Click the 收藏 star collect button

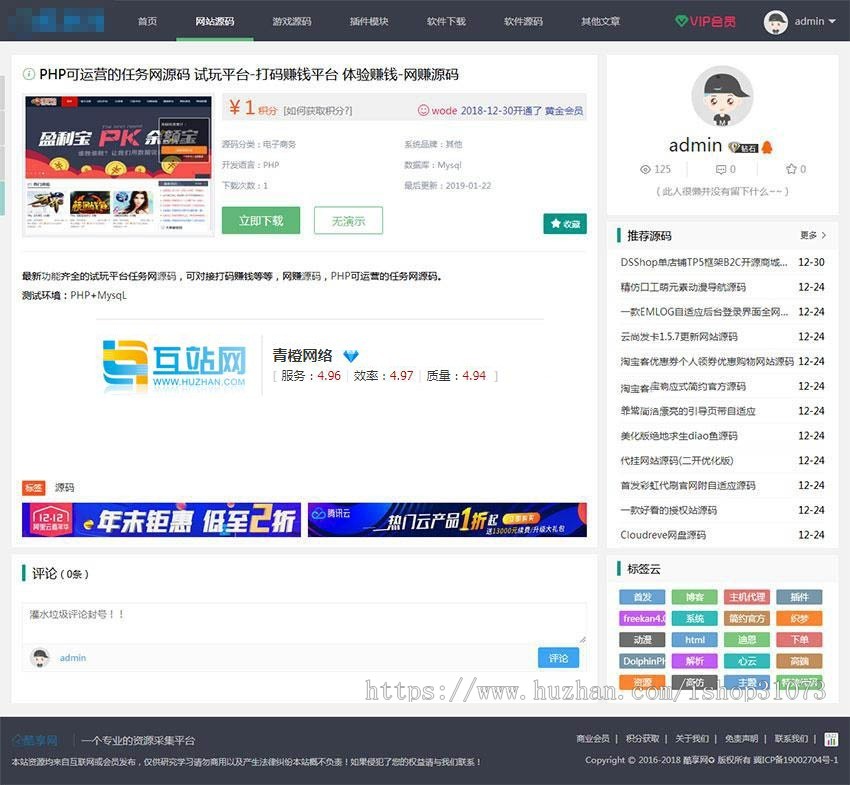pos(565,224)
